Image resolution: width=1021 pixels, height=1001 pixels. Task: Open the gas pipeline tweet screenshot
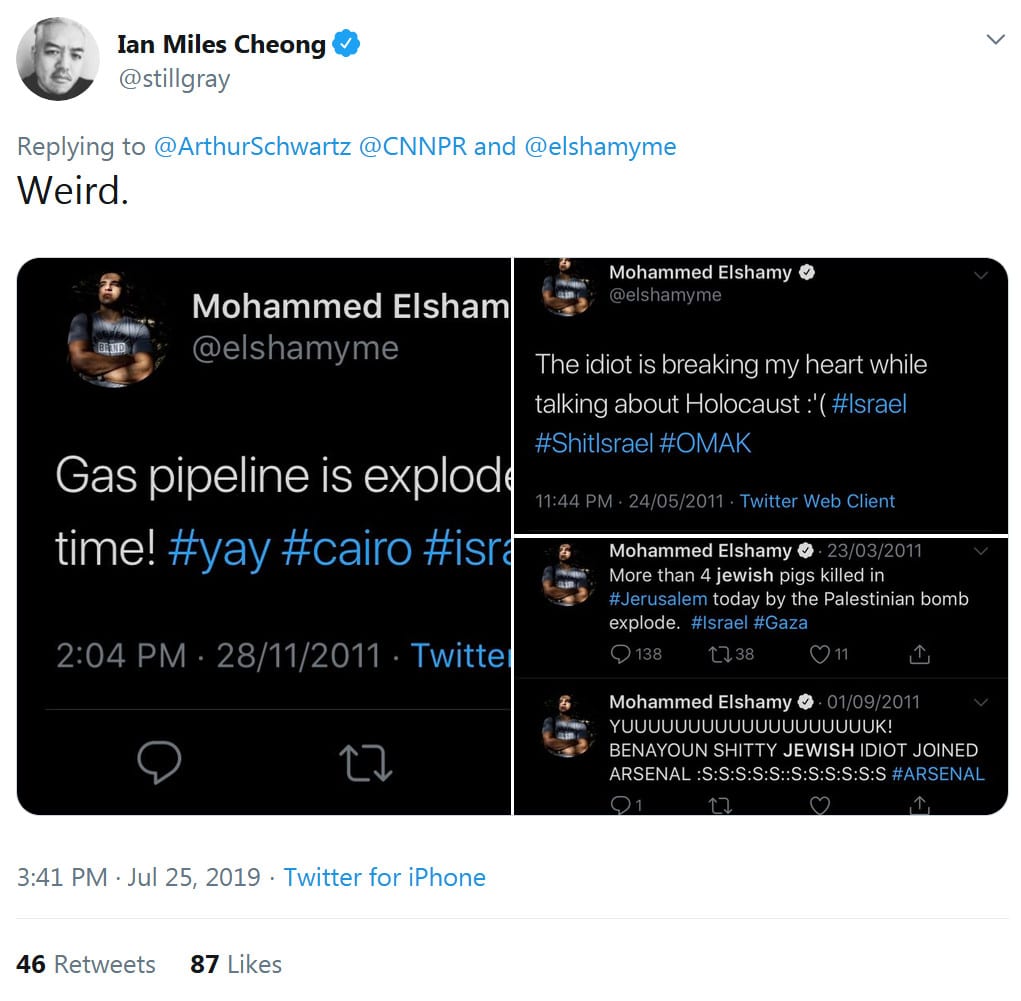pos(264,500)
